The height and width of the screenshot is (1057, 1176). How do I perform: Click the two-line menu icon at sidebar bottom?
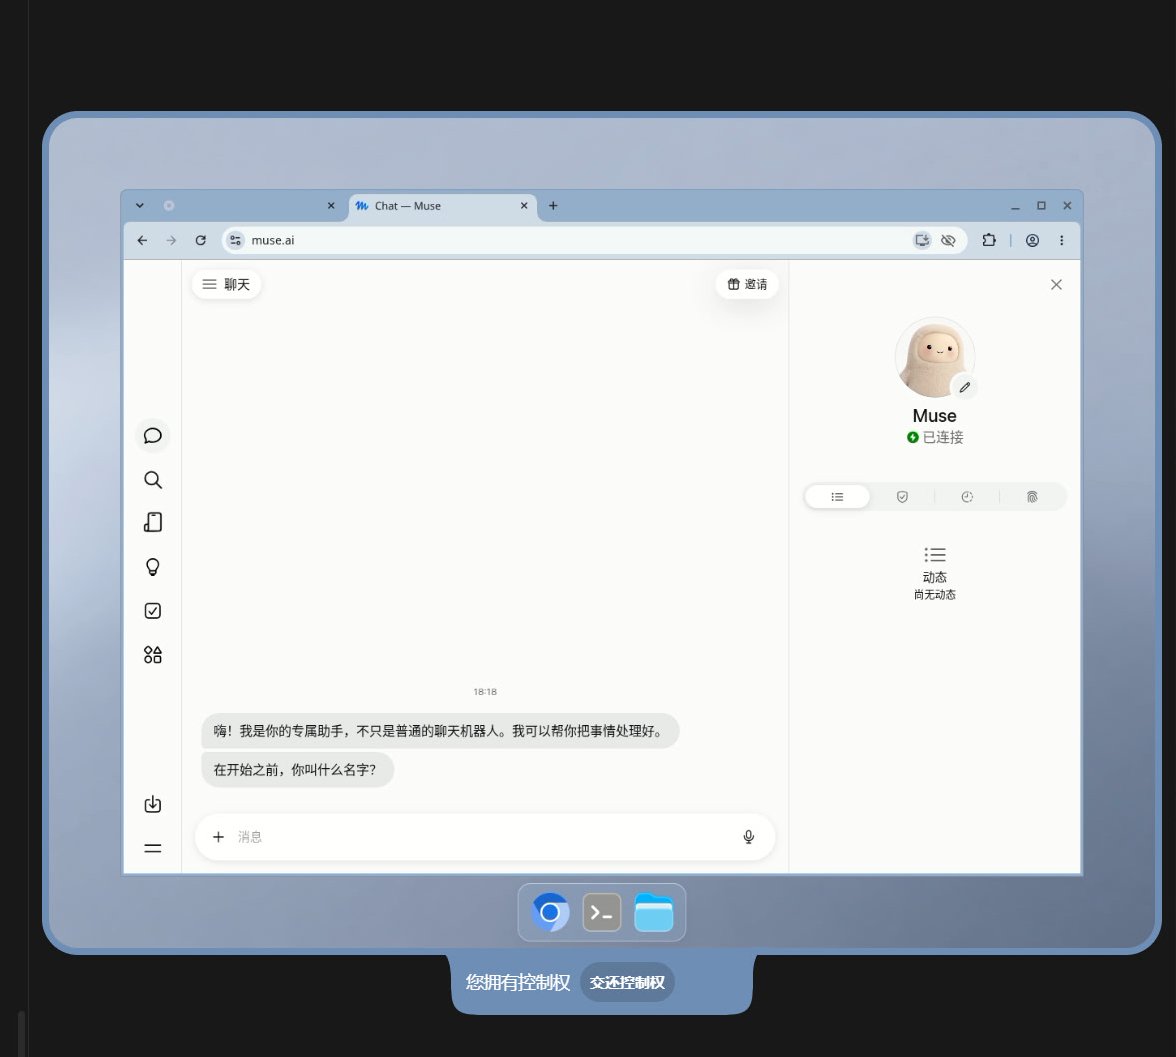pyautogui.click(x=152, y=848)
